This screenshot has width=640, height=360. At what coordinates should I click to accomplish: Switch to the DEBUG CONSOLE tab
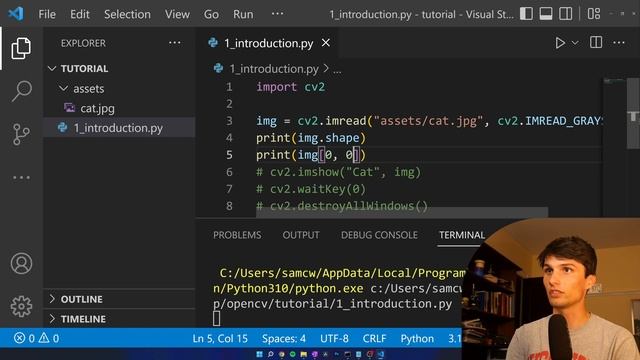click(379, 235)
